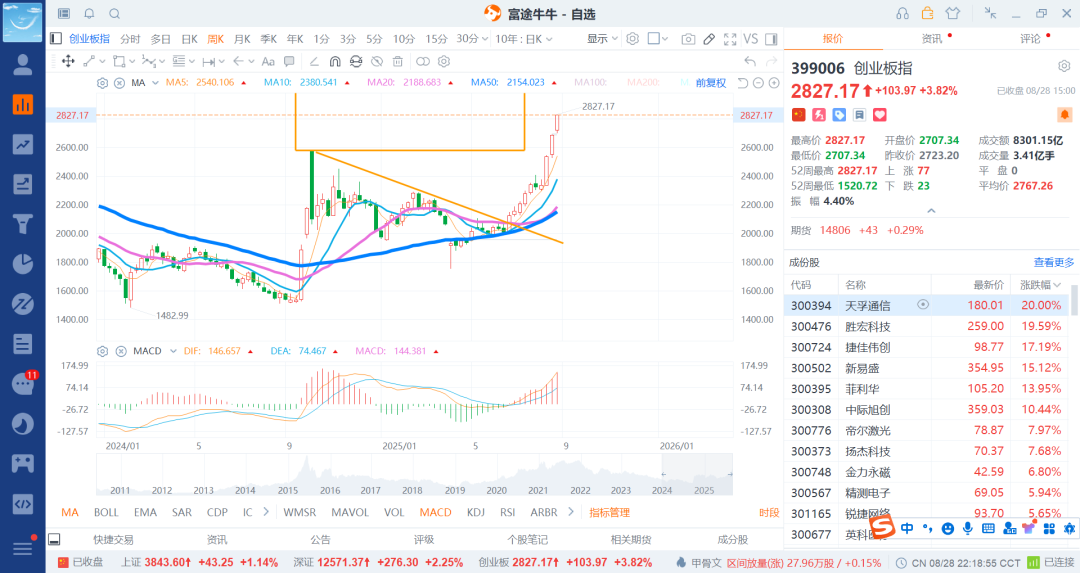Open 指标管理 indicator management

pyautogui.click(x=610, y=512)
